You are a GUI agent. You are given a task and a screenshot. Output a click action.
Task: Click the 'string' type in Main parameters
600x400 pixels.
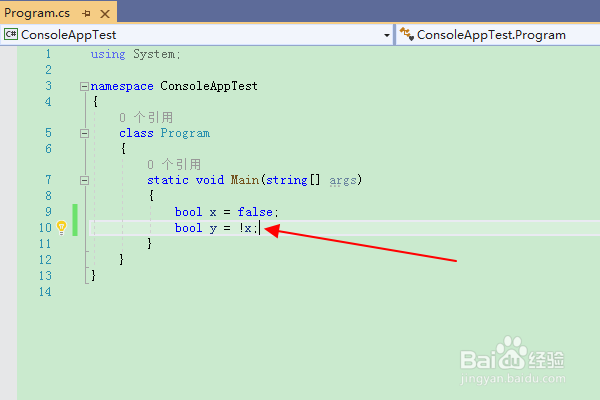click(x=287, y=180)
